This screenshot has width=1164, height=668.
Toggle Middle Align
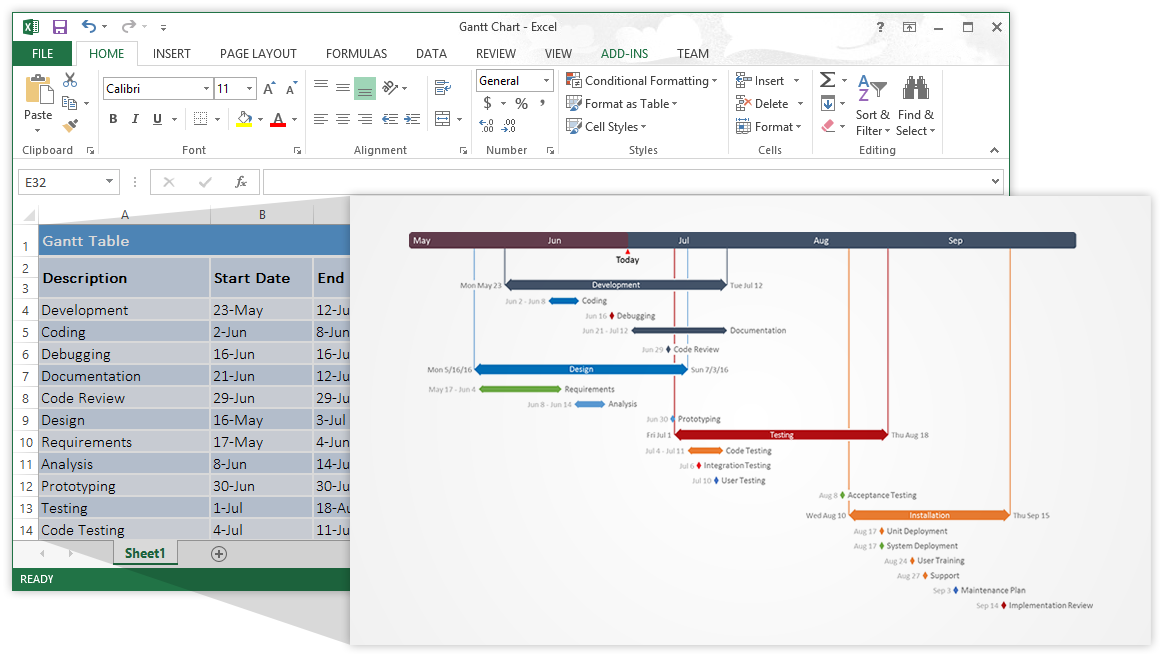[342, 88]
